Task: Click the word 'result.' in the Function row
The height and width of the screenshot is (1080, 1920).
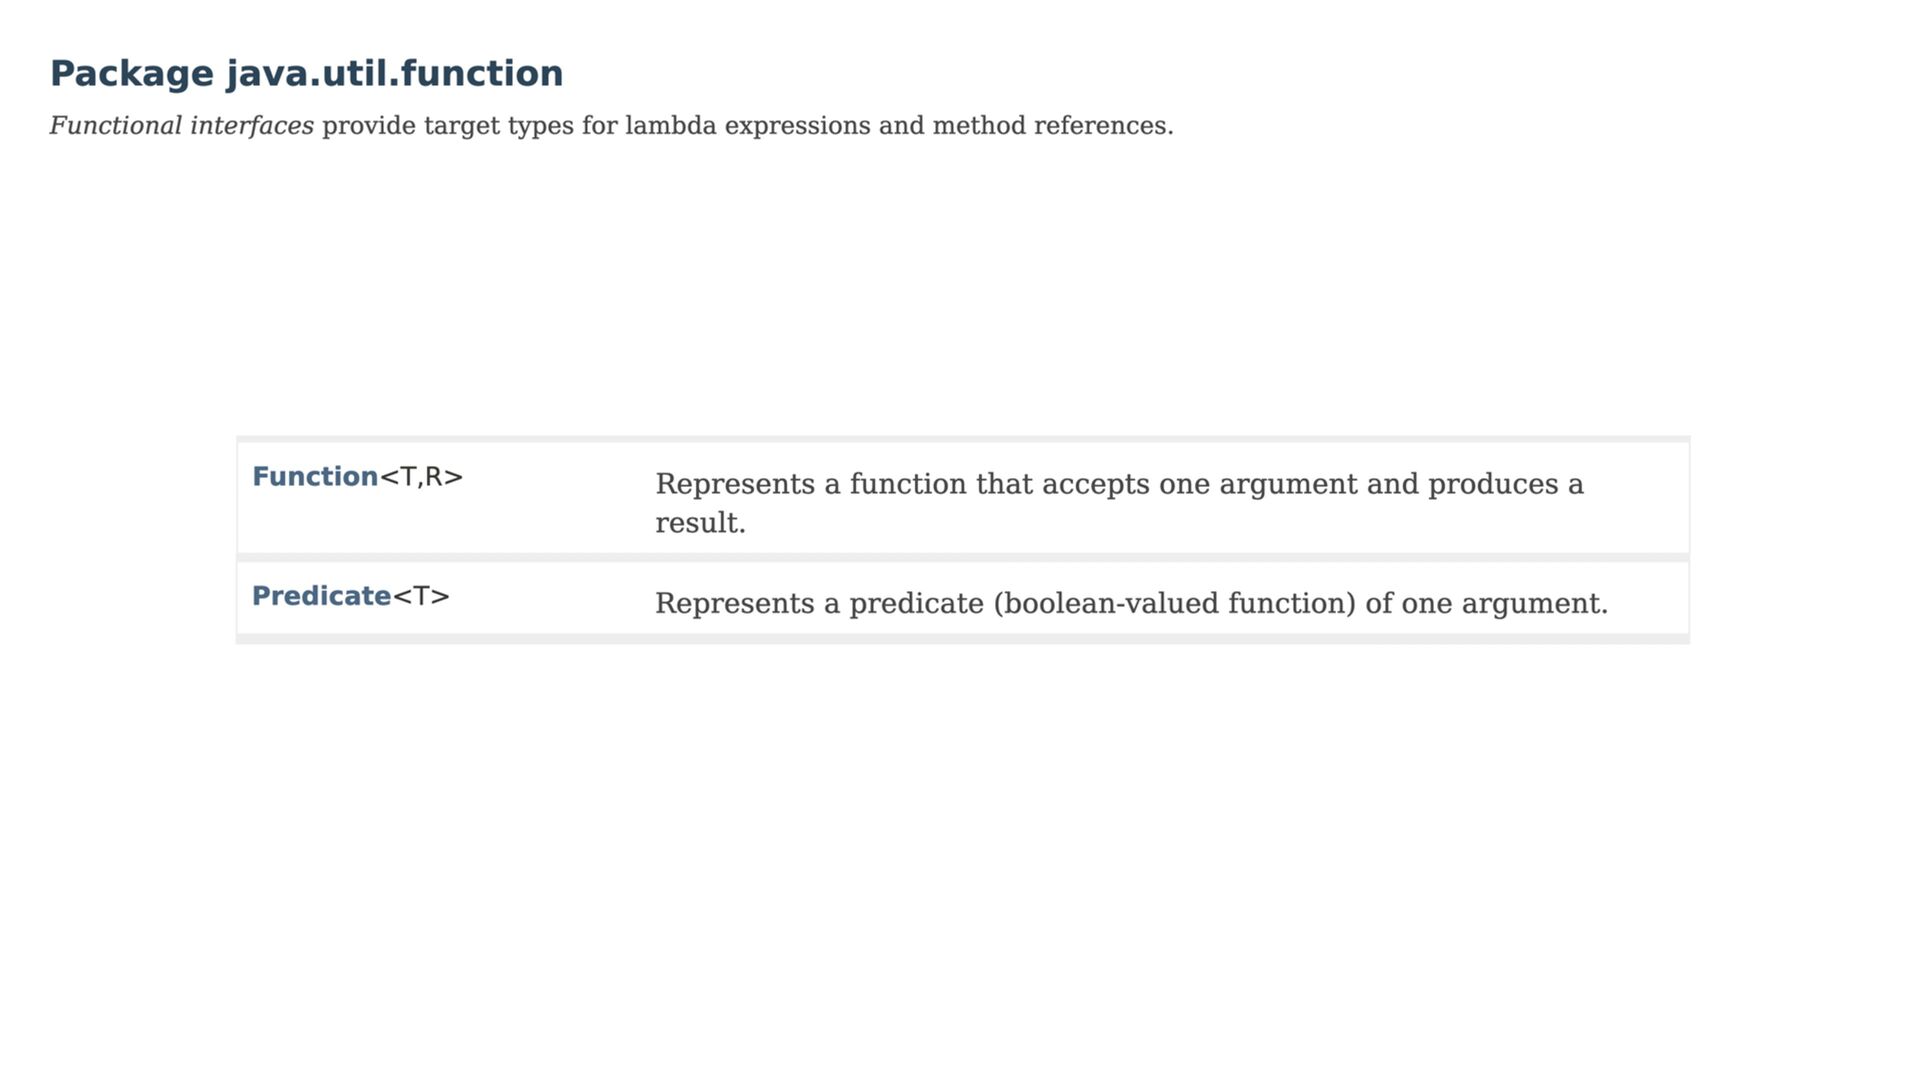Action: [700, 523]
